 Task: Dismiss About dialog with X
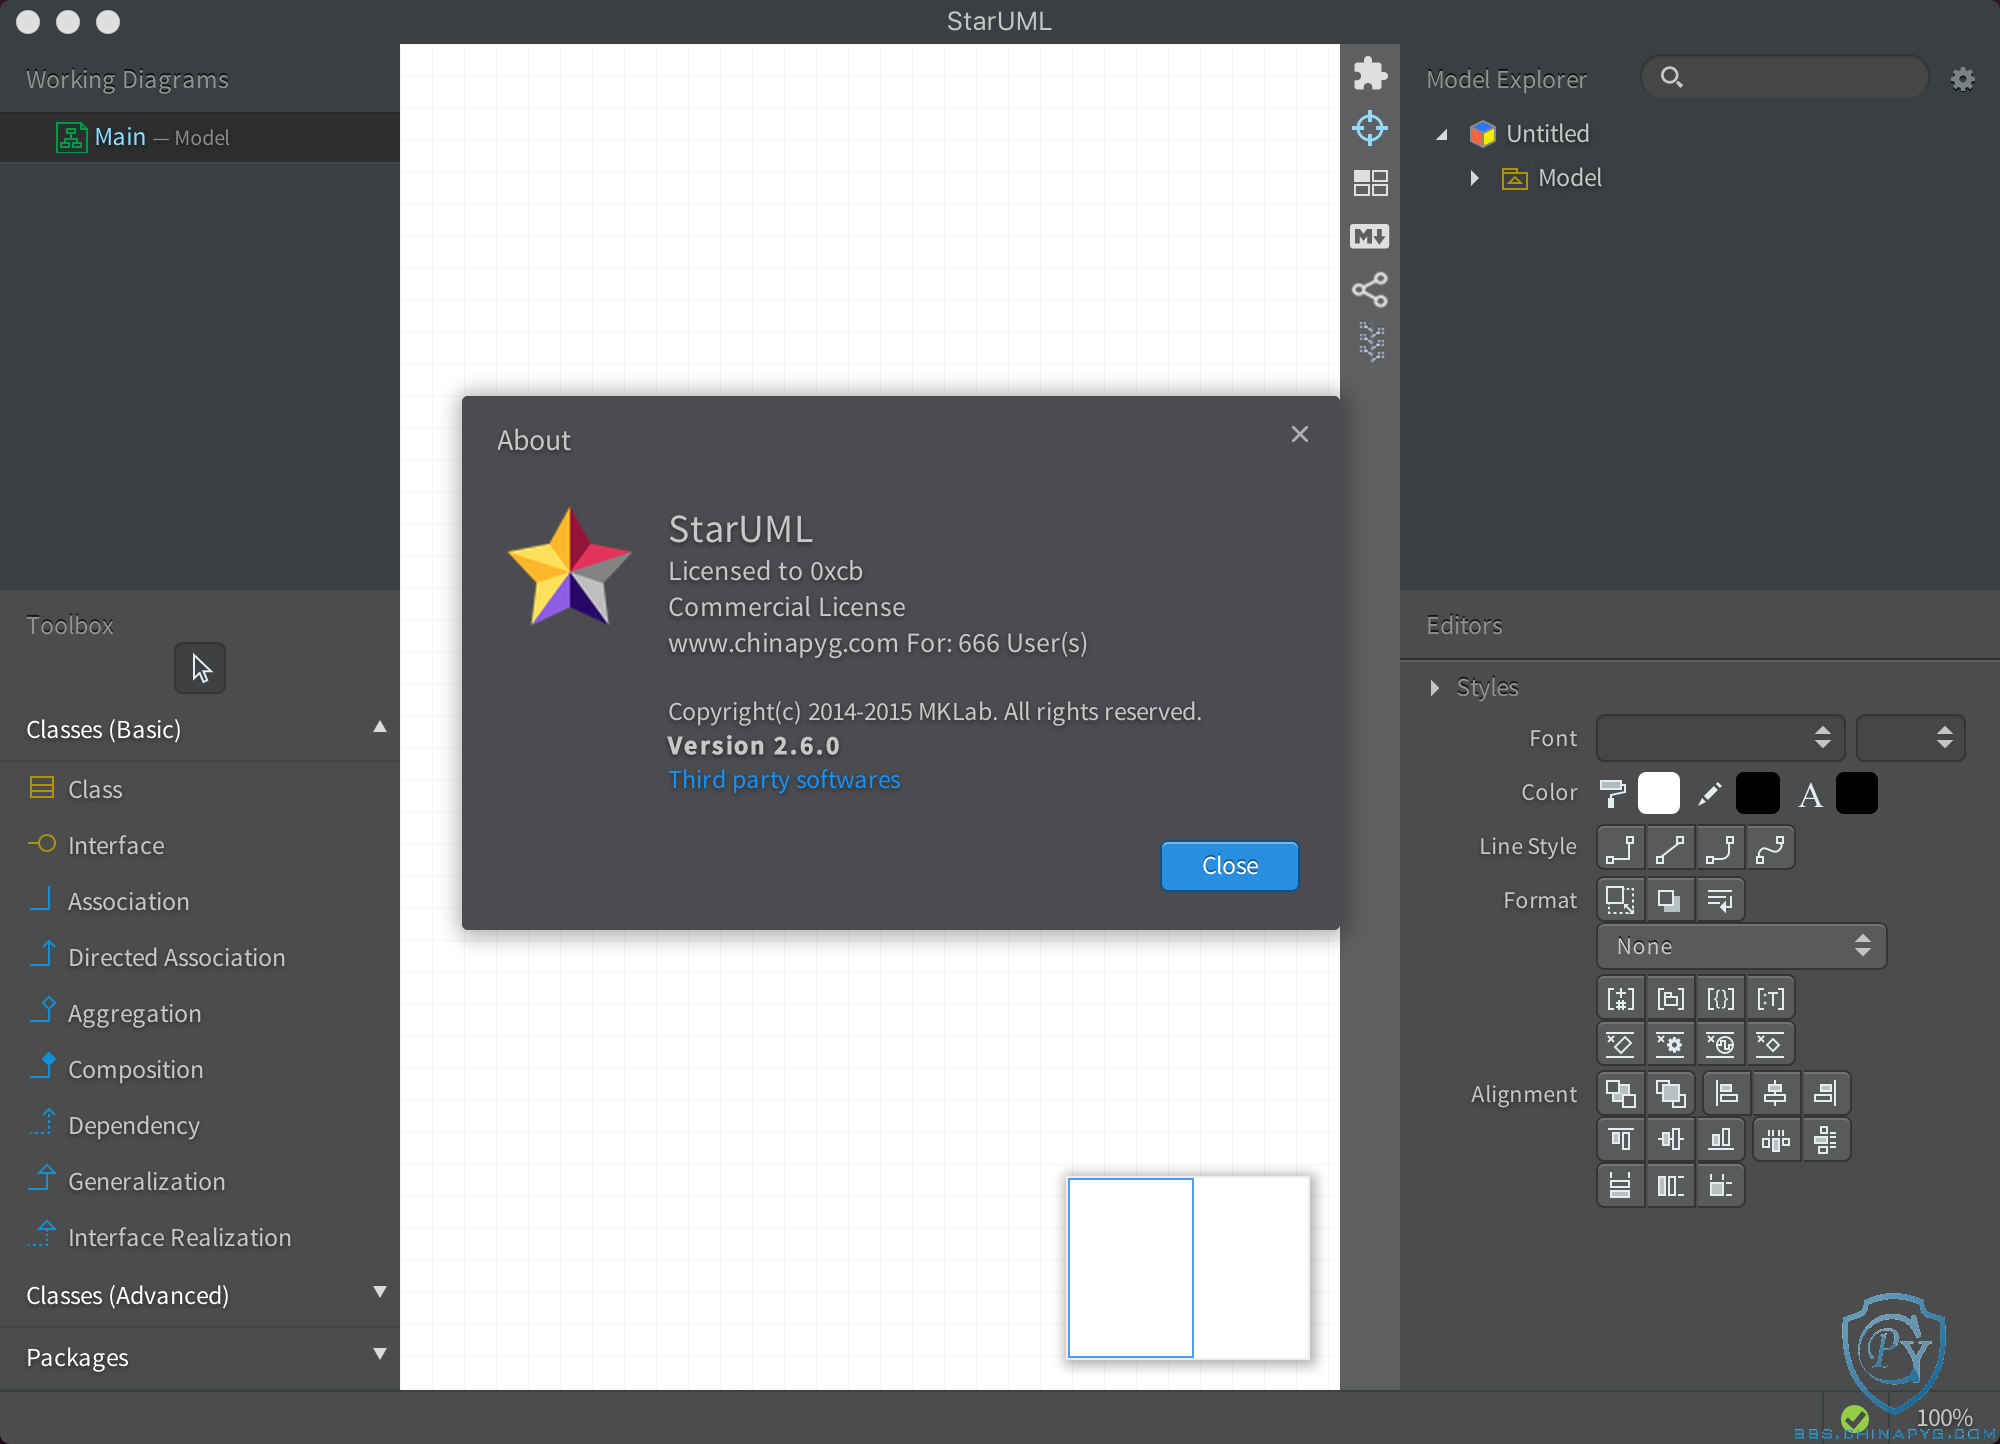coord(1300,434)
